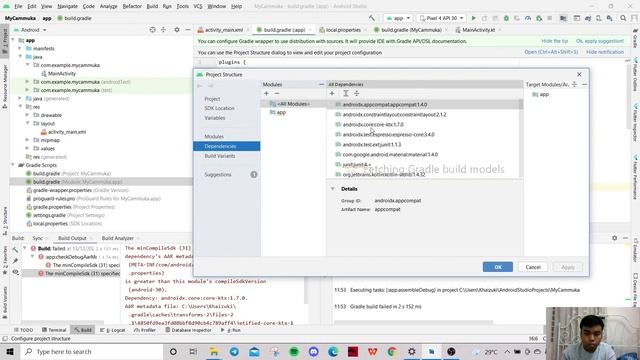Open the Tools menu
640x360 pixels.
[182, 6]
